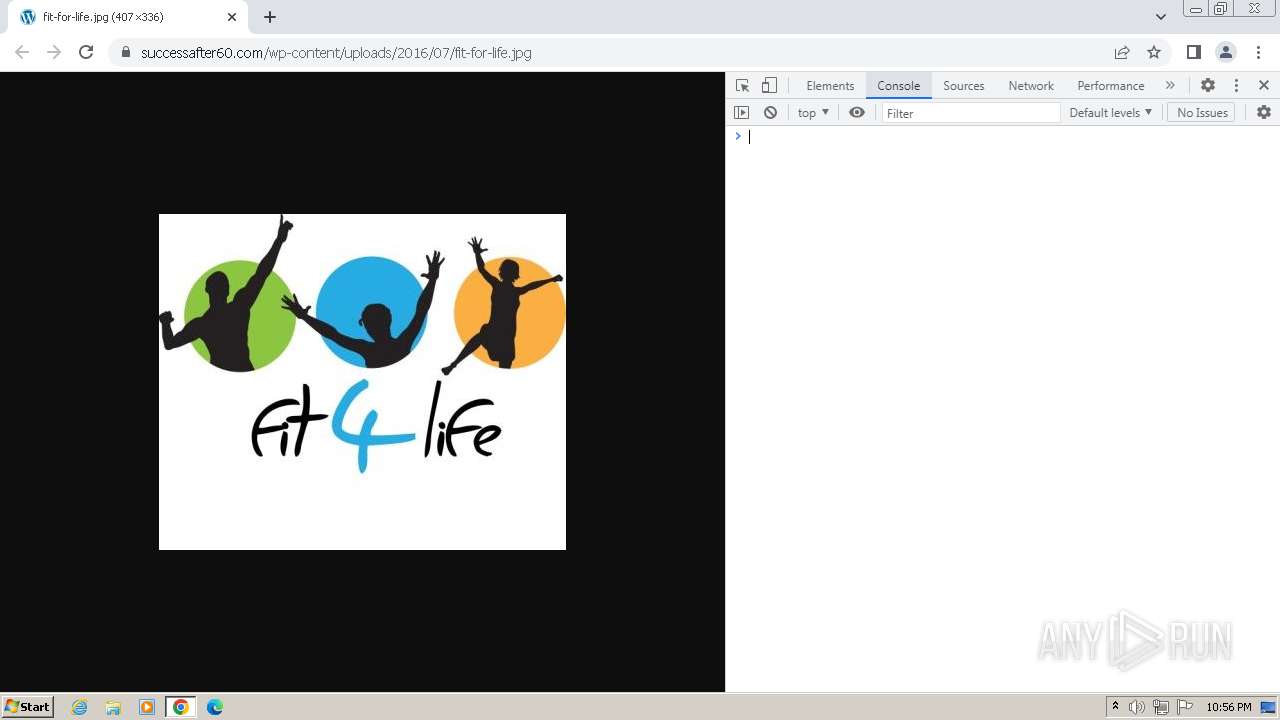
Task: Share this page icon
Action: (x=1122, y=52)
